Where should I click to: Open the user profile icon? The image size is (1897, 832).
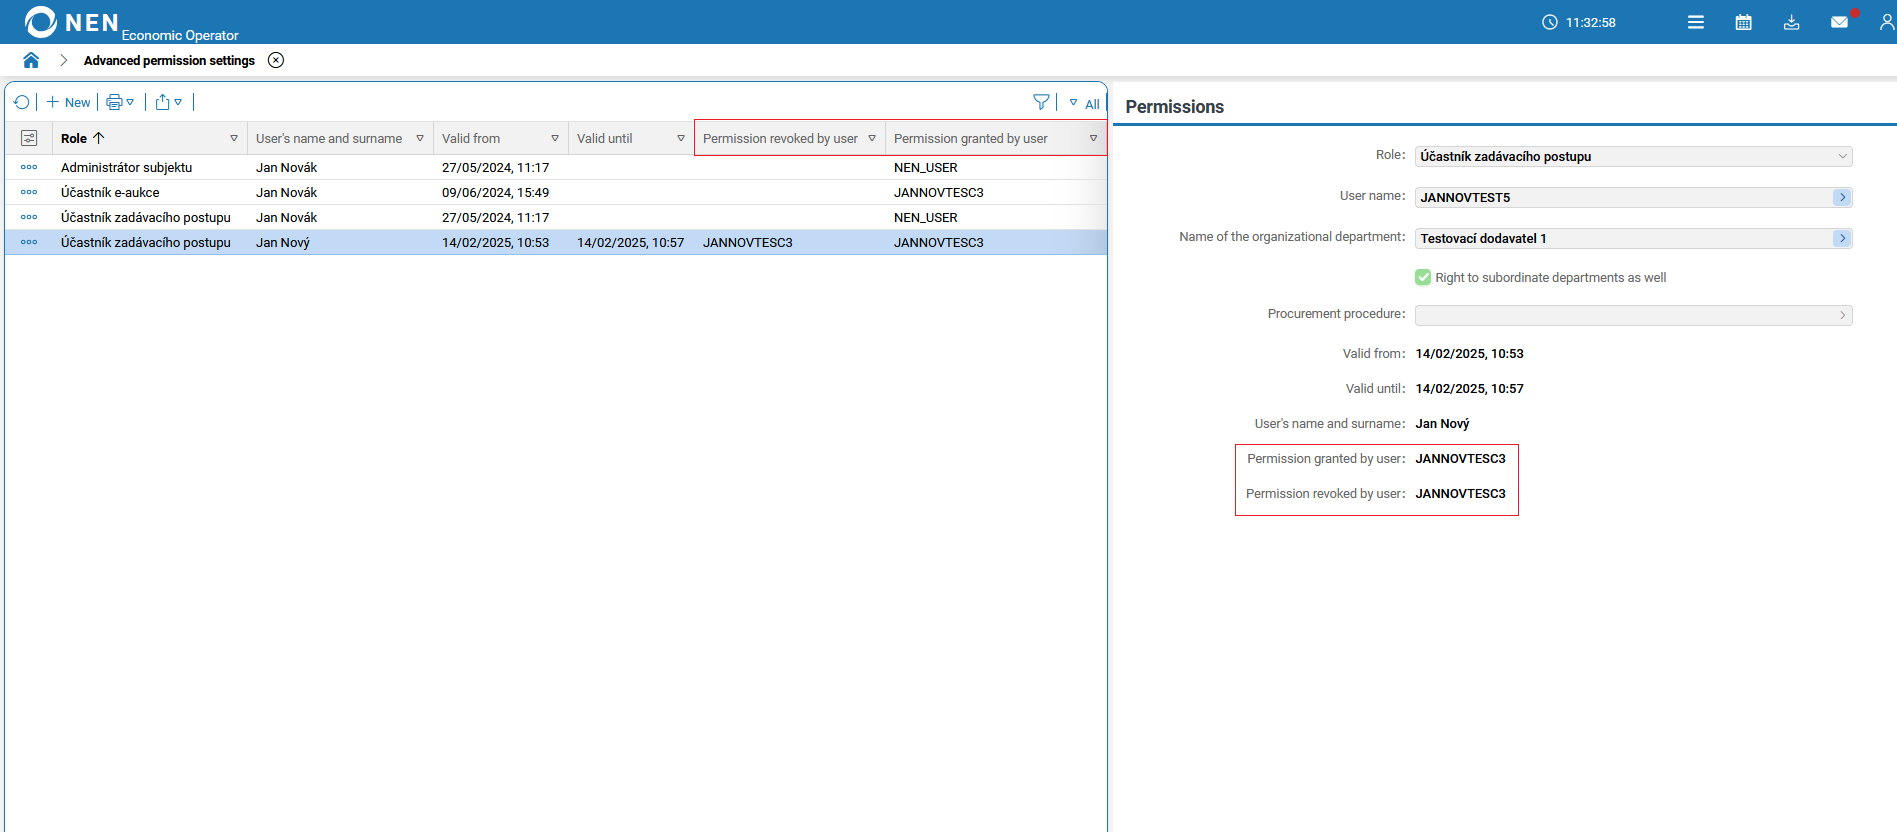point(1886,22)
